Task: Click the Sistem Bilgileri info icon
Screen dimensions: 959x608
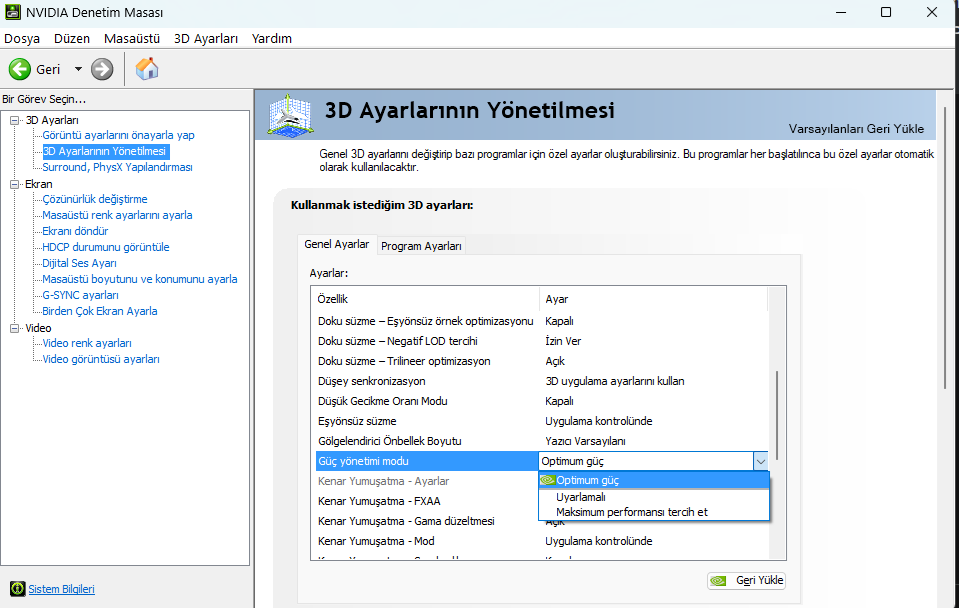Action: pyautogui.click(x=18, y=589)
